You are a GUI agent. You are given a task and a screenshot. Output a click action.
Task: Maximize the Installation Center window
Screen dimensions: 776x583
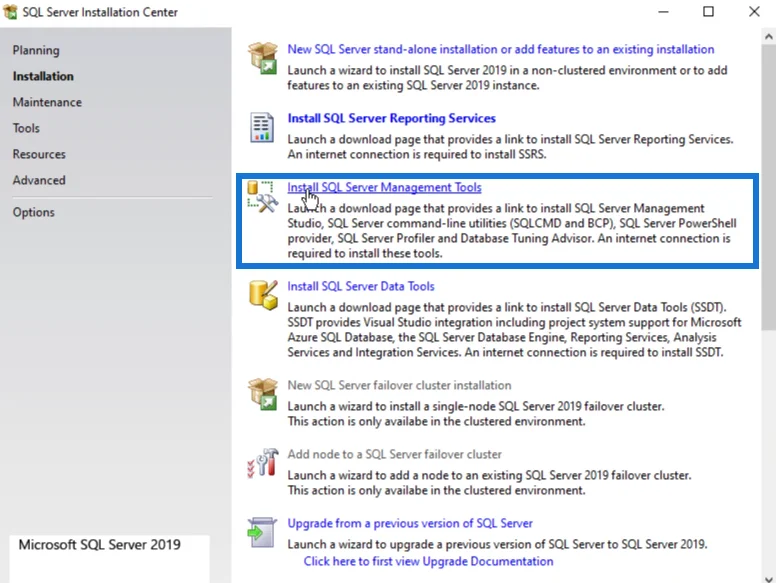tap(708, 11)
